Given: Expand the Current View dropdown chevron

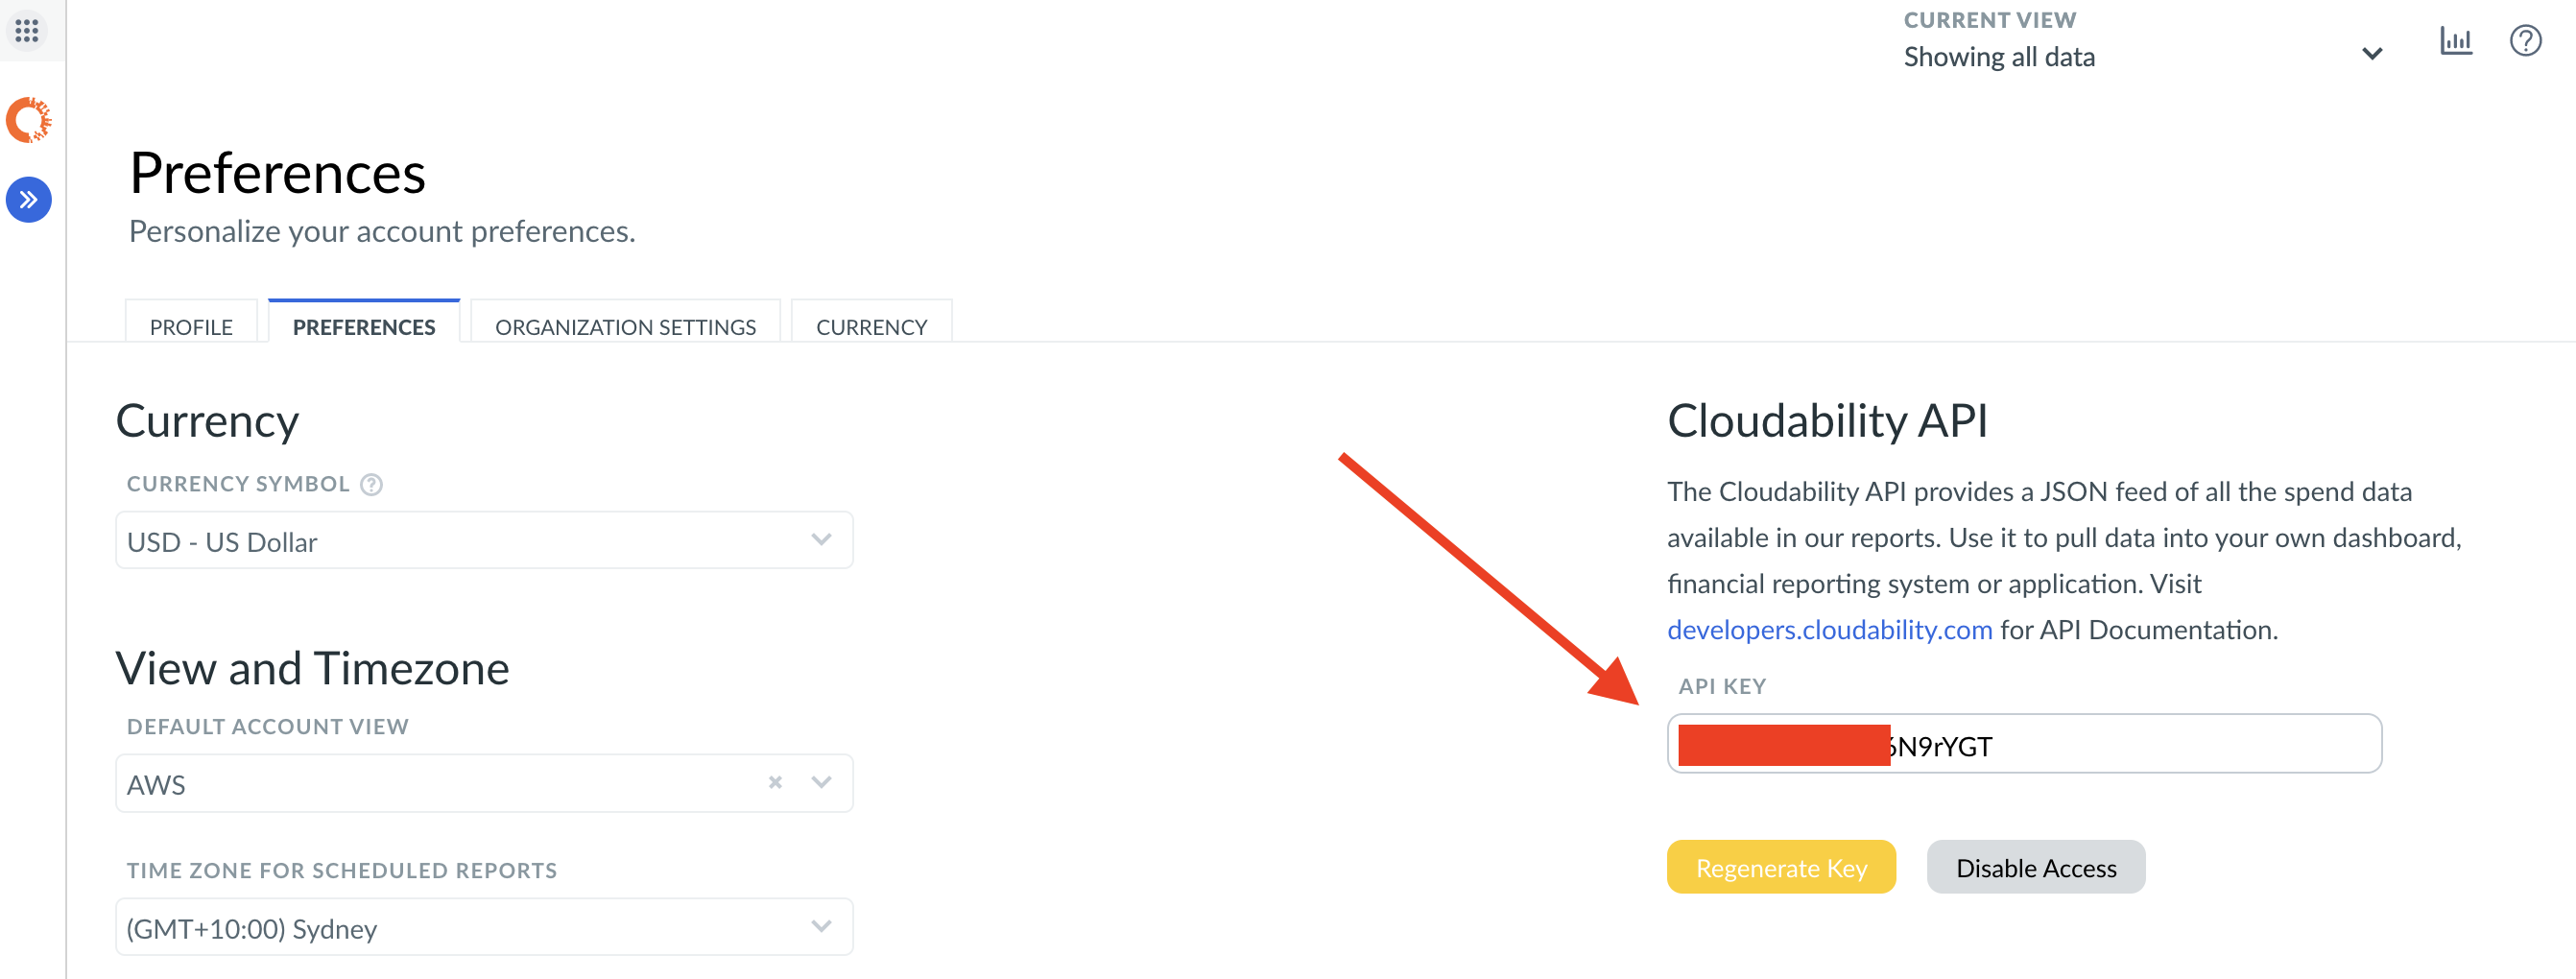Looking at the screenshot, I should click(x=2371, y=54).
